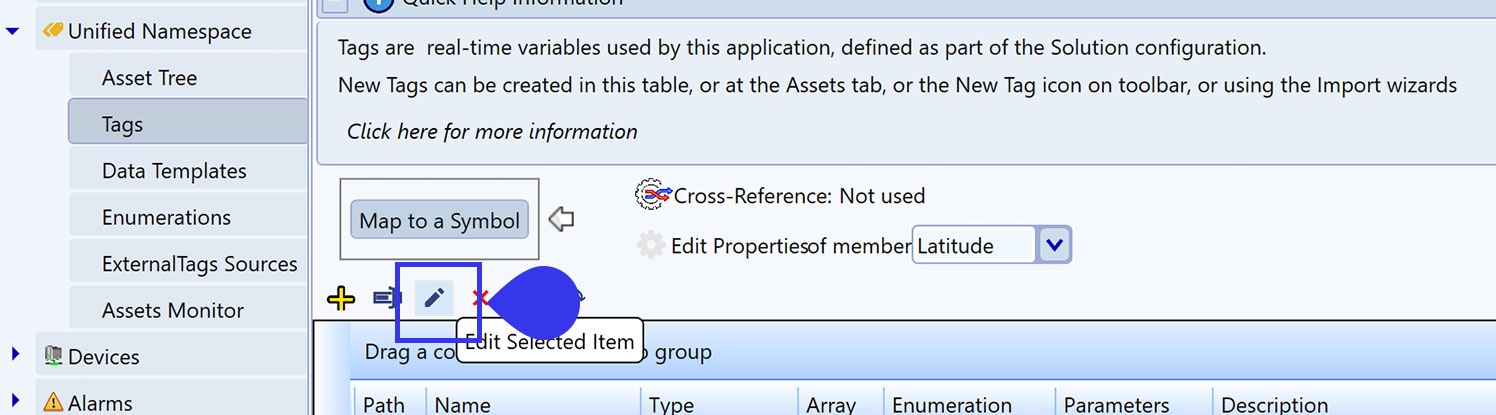Expand the Alarms section arrow
Image resolution: width=1496 pixels, height=415 pixels.
click(x=14, y=401)
